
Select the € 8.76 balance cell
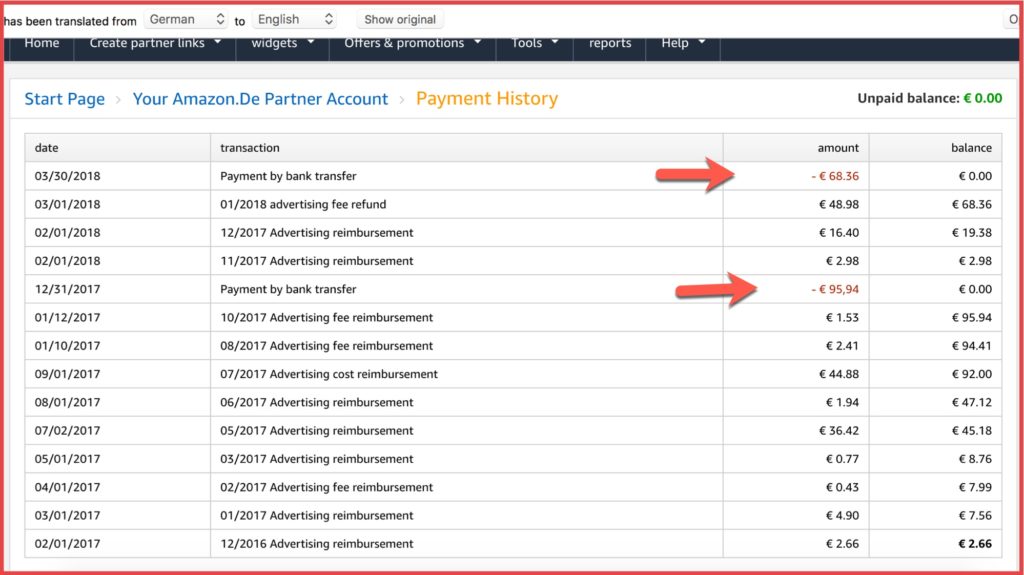tap(935, 459)
